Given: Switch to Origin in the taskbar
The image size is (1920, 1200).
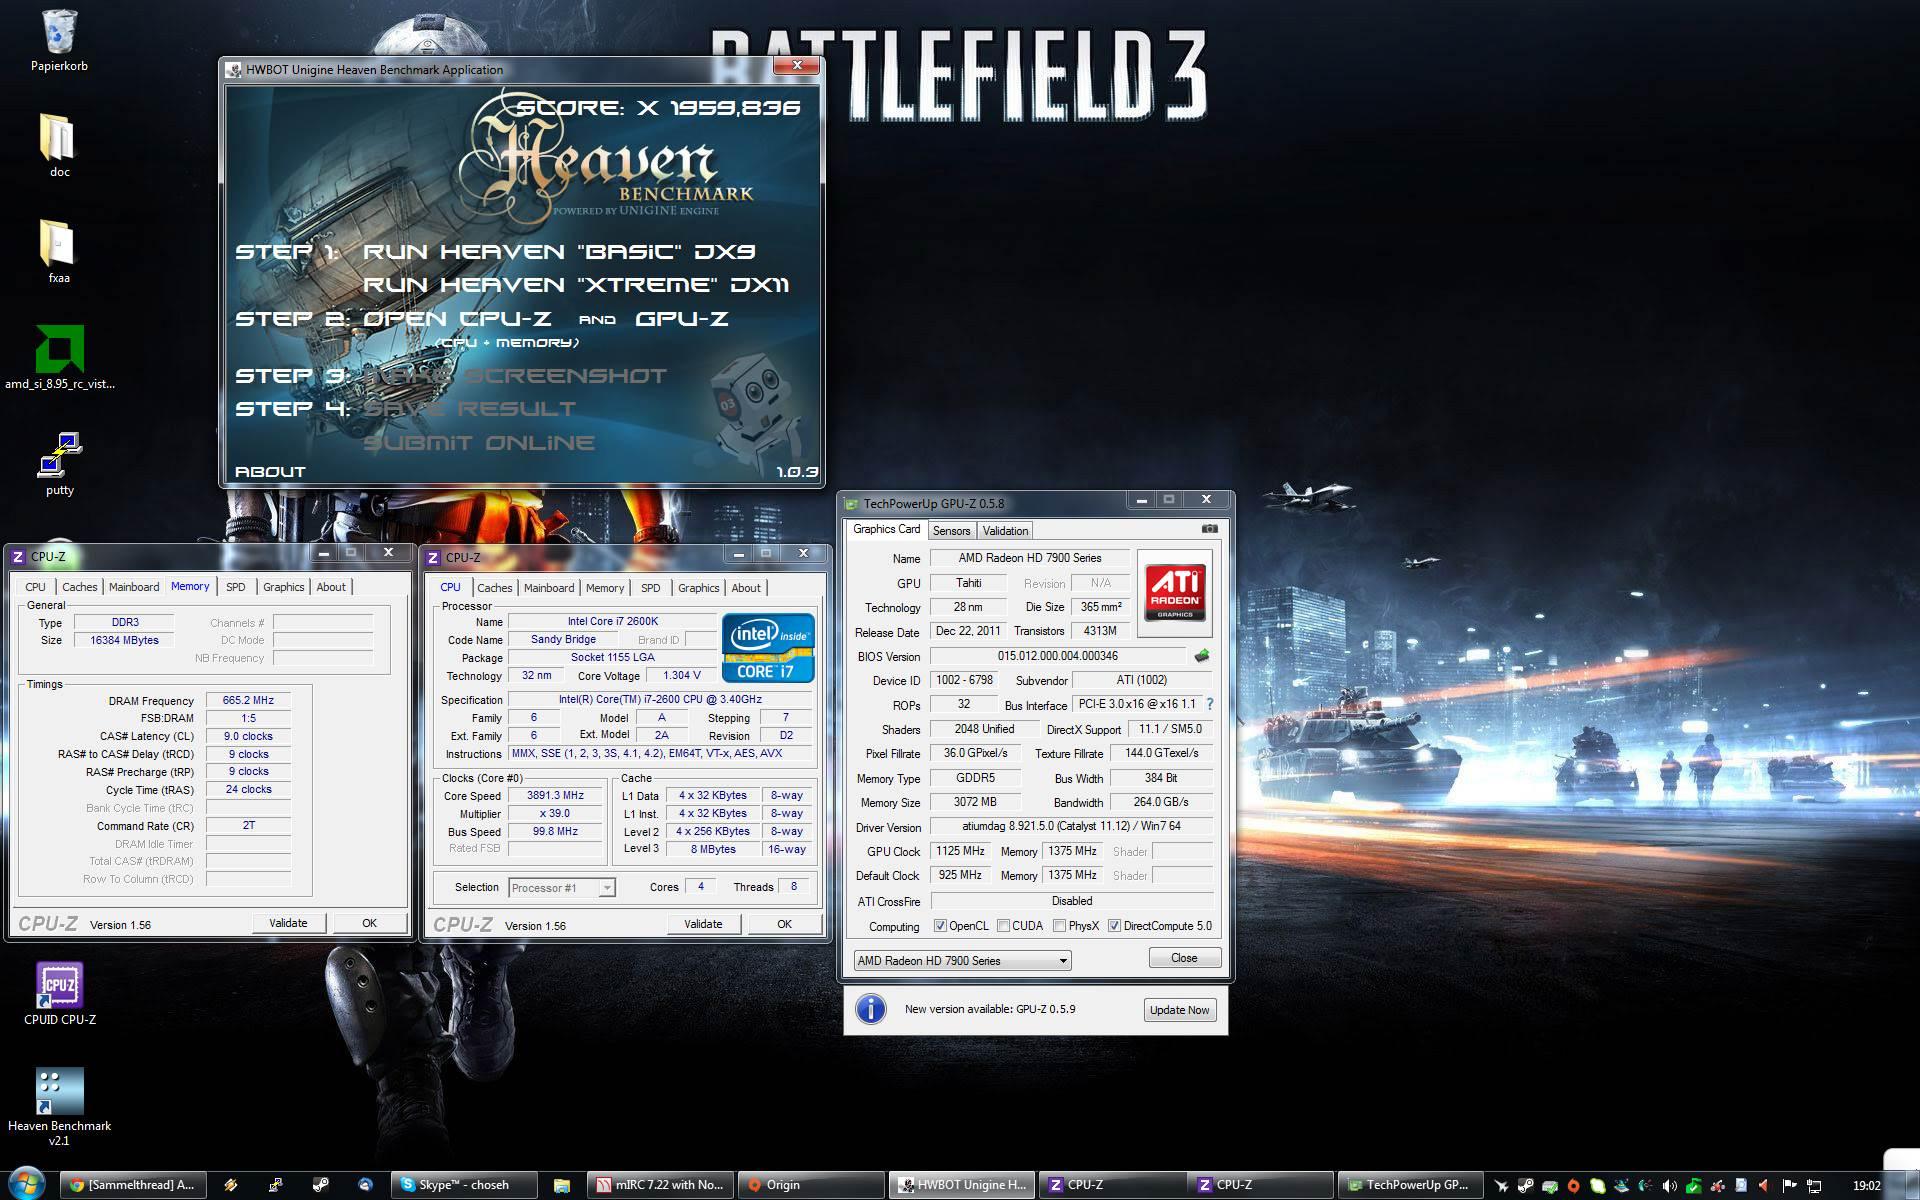Looking at the screenshot, I should [x=812, y=1185].
